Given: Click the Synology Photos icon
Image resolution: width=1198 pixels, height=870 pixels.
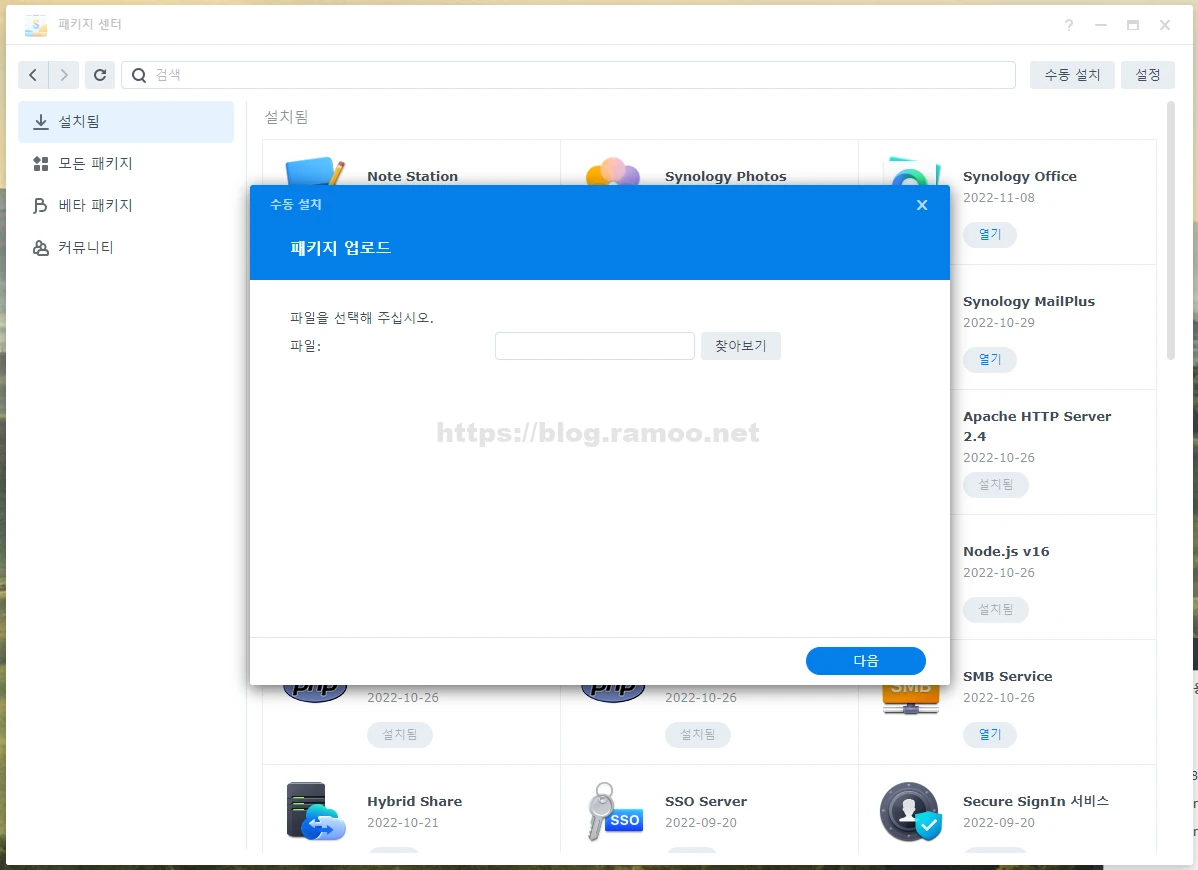Looking at the screenshot, I should point(613,171).
